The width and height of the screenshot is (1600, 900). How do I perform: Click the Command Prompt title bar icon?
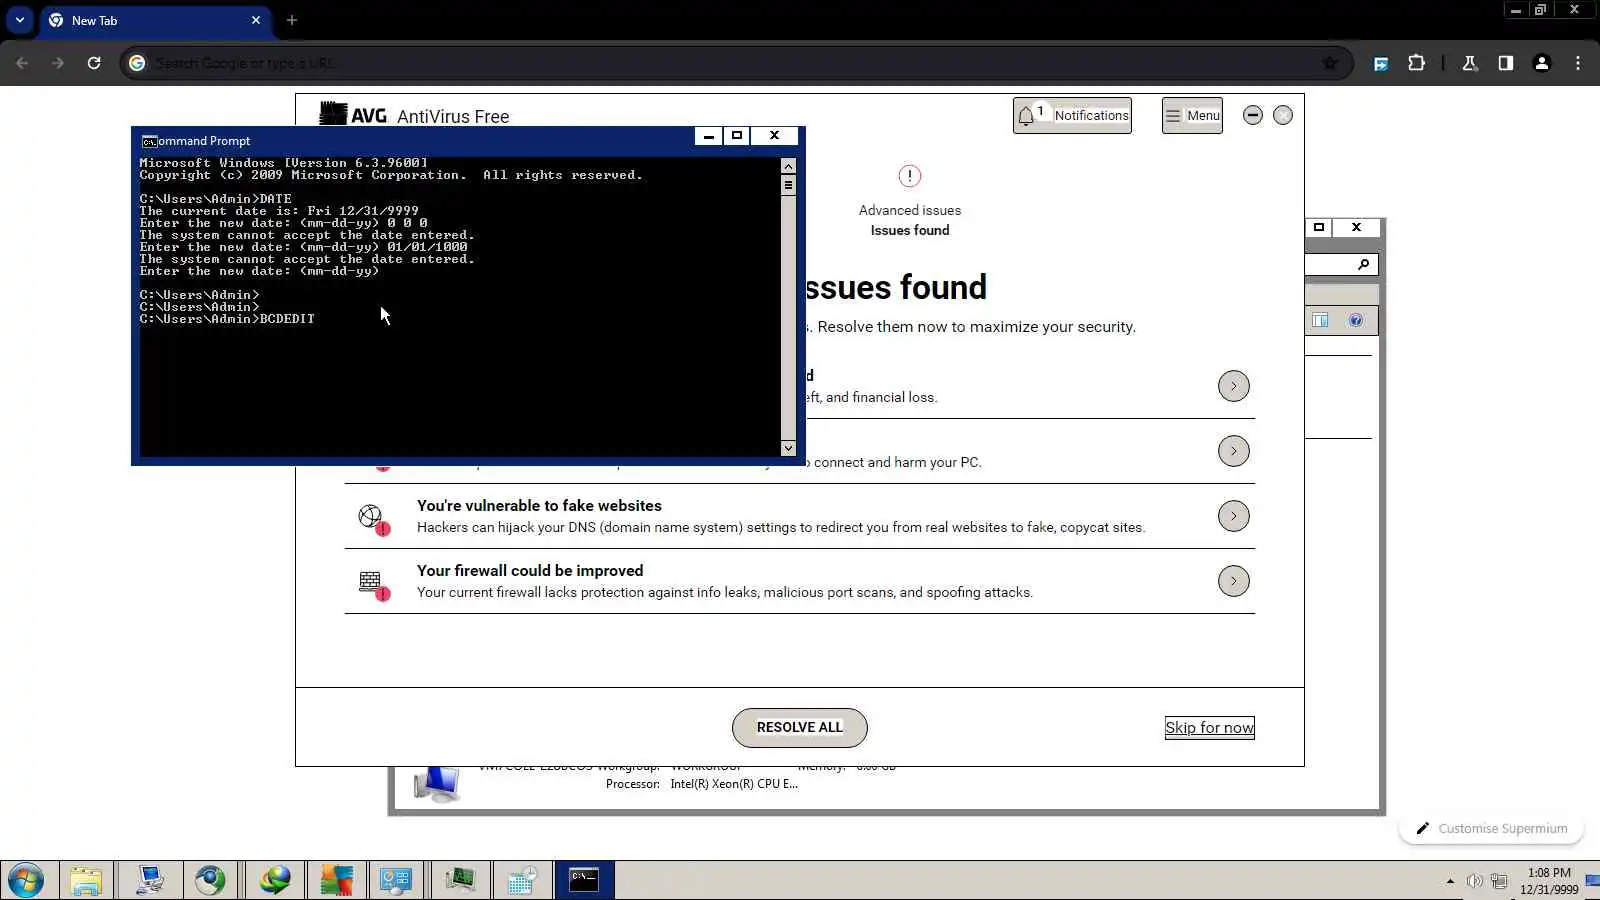pos(149,141)
